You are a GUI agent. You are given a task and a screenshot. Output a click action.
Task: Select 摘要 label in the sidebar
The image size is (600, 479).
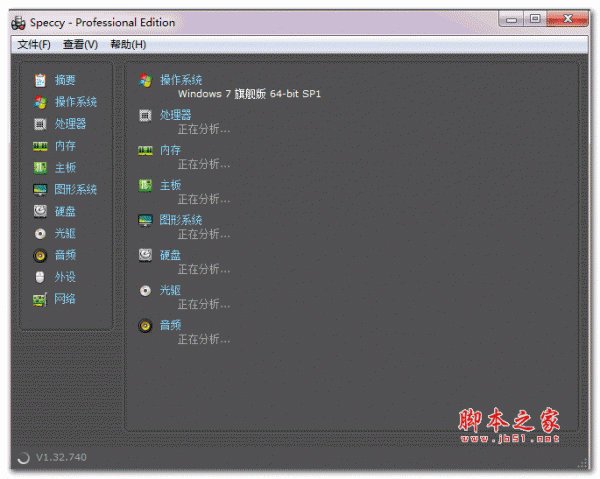pos(65,80)
